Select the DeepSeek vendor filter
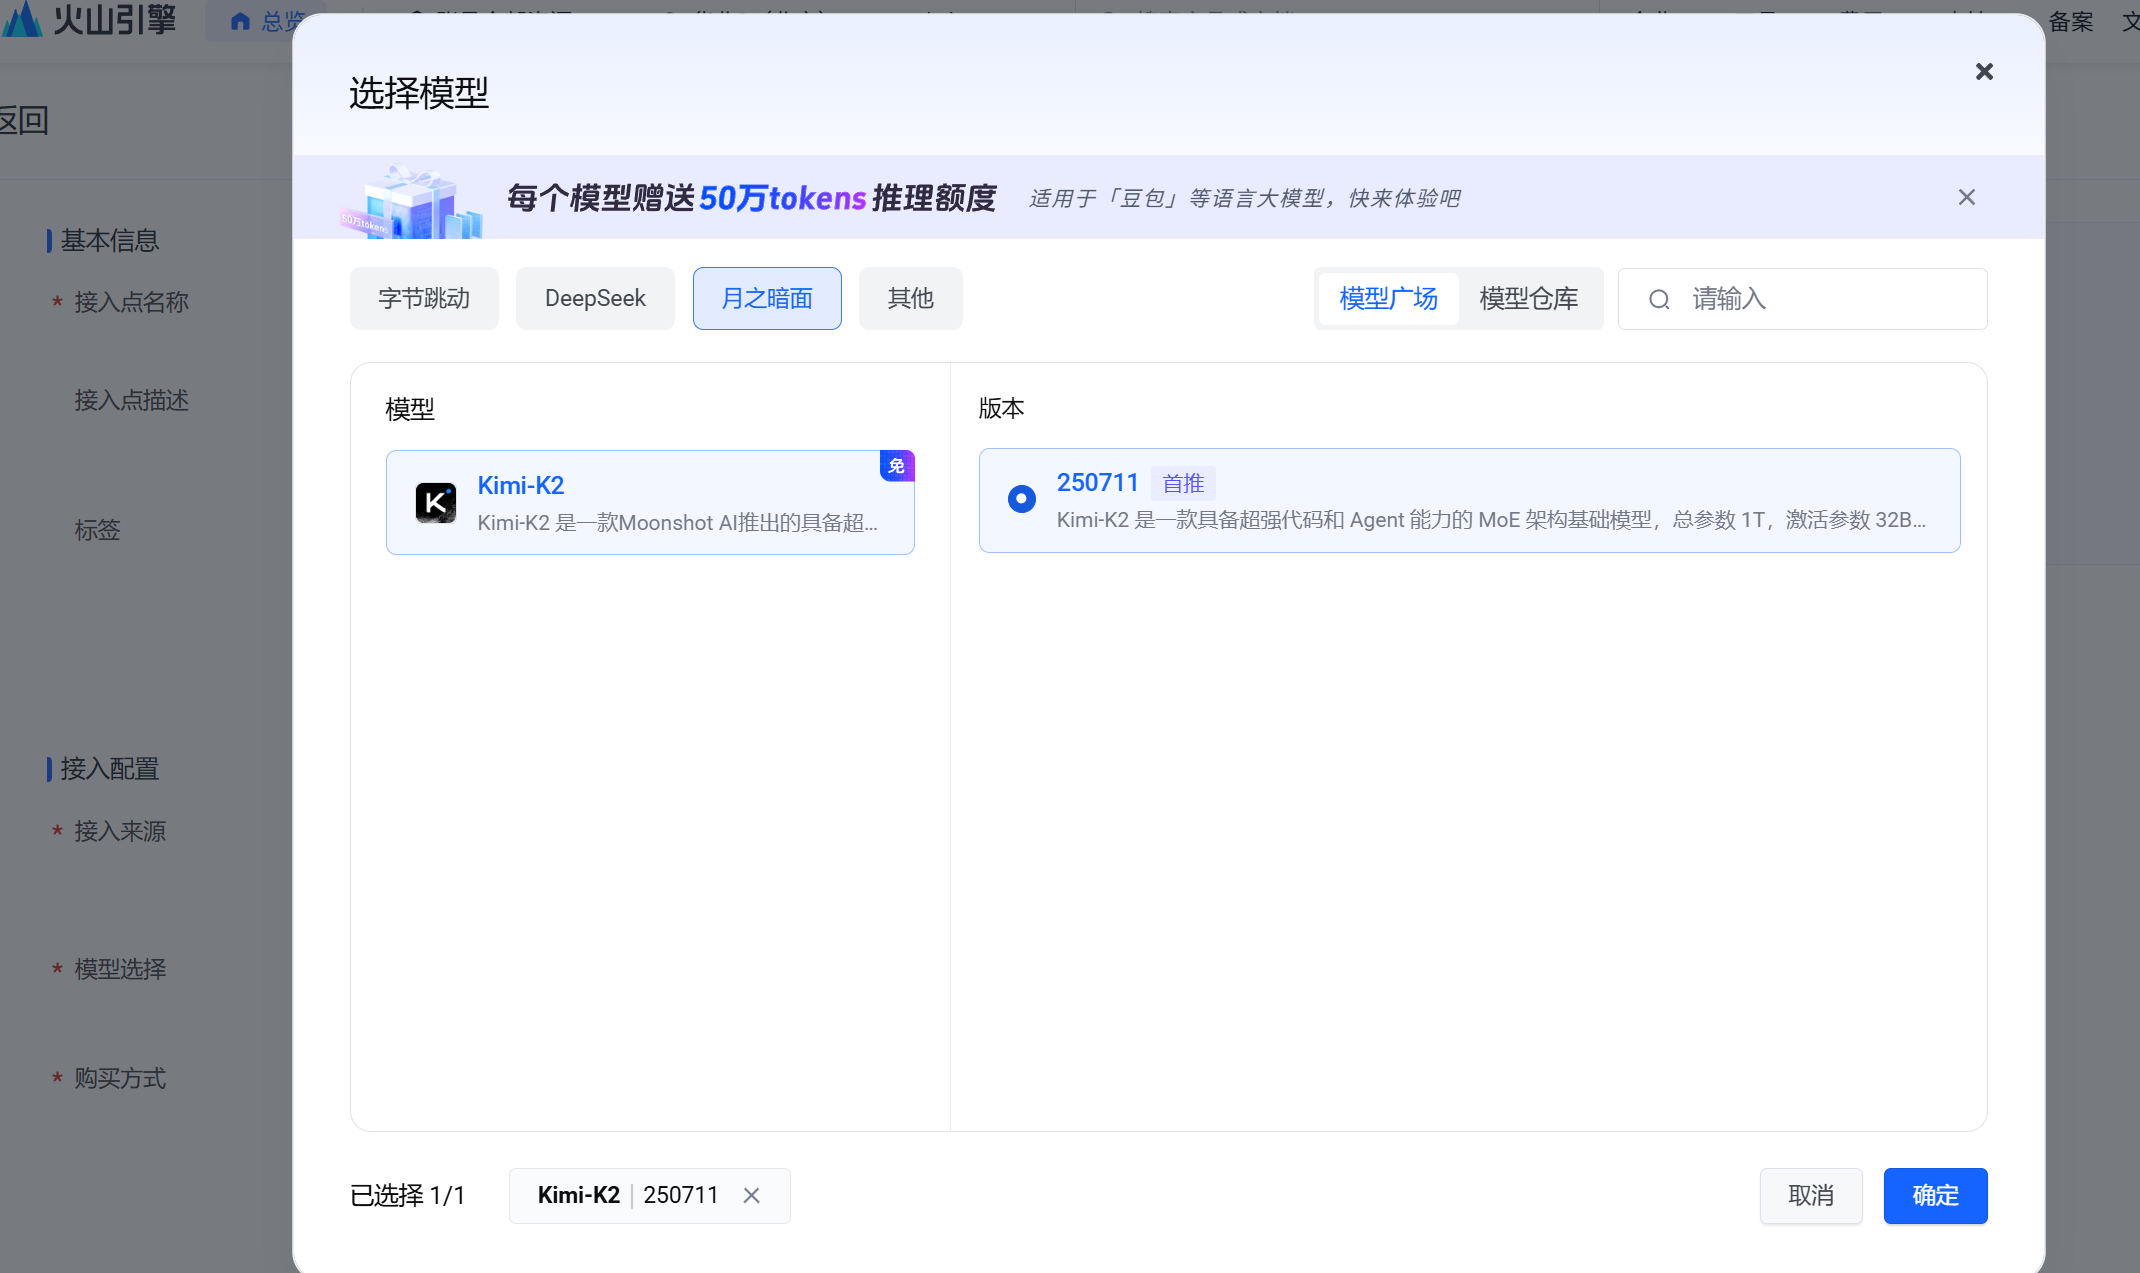 coord(595,298)
